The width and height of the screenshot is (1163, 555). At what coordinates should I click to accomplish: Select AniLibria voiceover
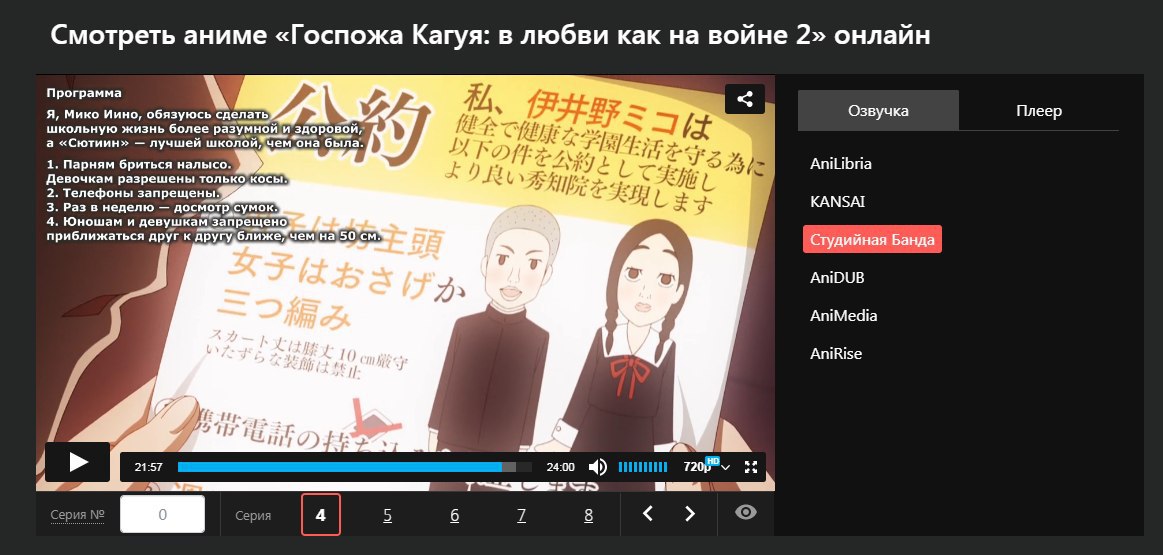[x=840, y=163]
